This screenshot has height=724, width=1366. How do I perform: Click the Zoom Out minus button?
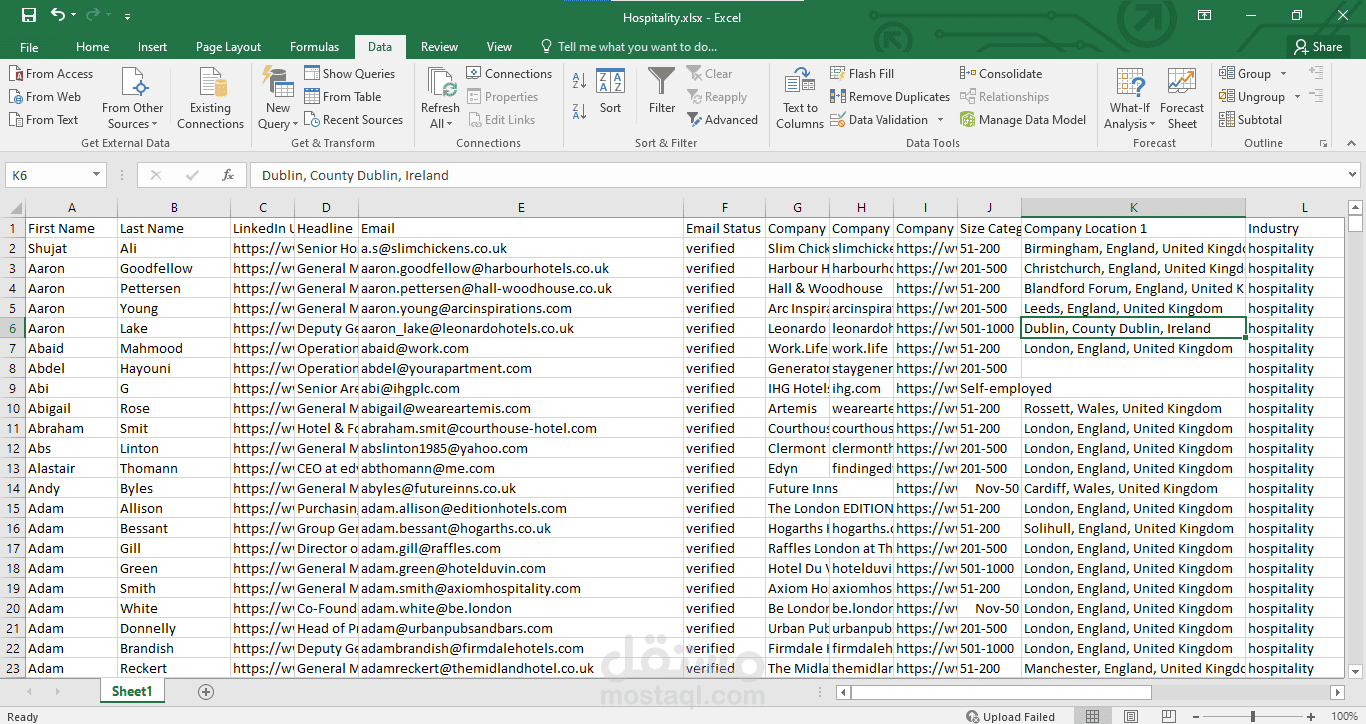(1197, 716)
